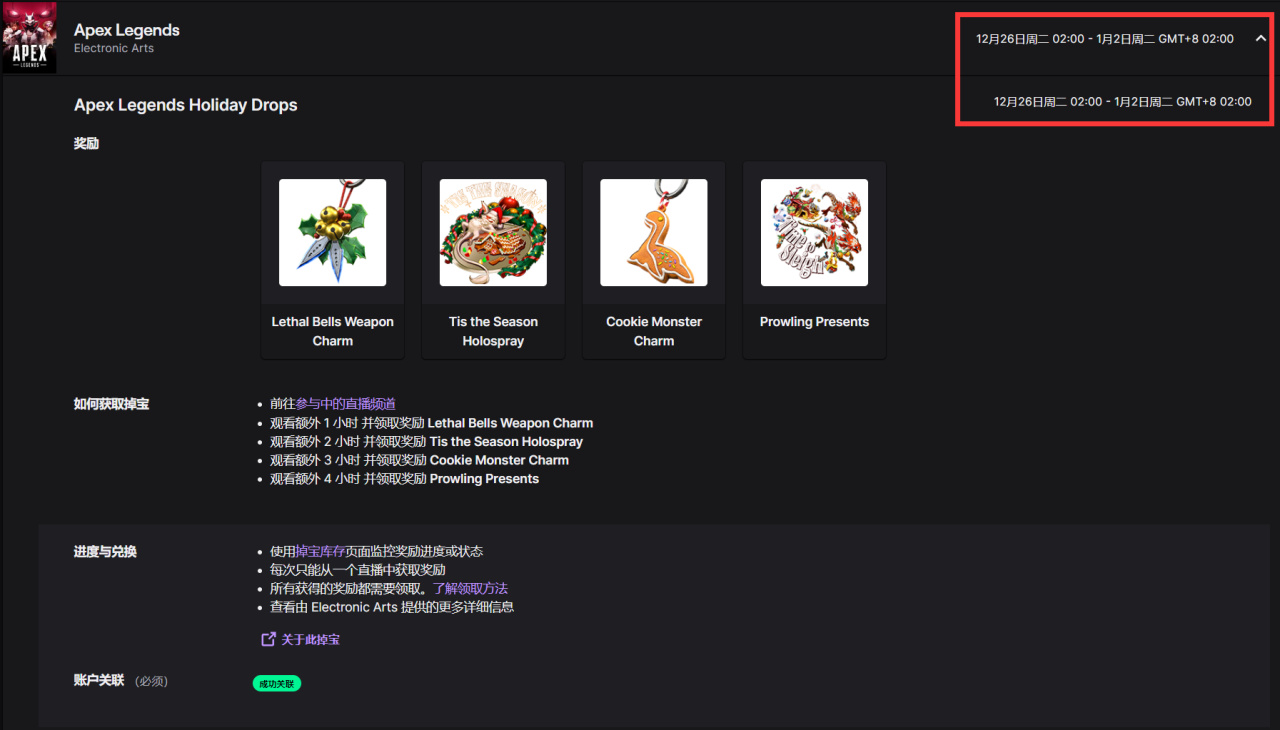Click the 如何获取掉宝 section label
This screenshot has height=730, width=1280.
pos(111,404)
